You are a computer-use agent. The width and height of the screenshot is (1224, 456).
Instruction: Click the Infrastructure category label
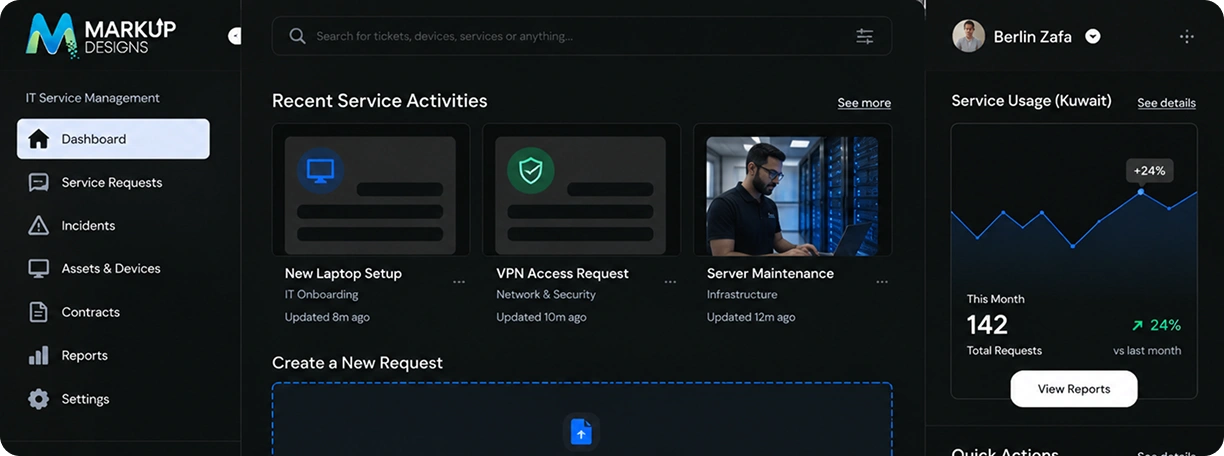(742, 295)
